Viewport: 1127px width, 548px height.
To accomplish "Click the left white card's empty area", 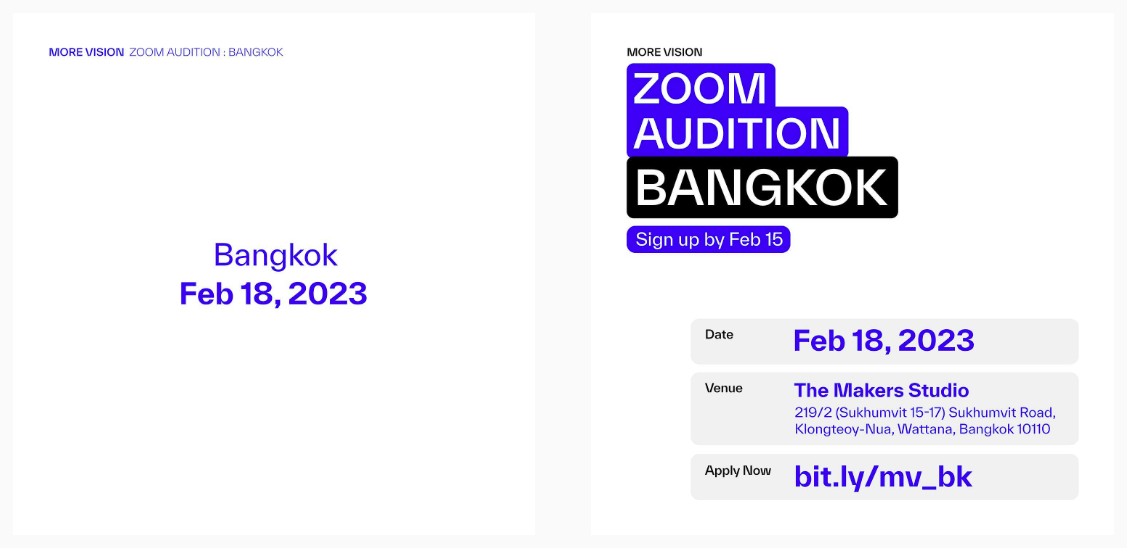I will (x=273, y=417).
